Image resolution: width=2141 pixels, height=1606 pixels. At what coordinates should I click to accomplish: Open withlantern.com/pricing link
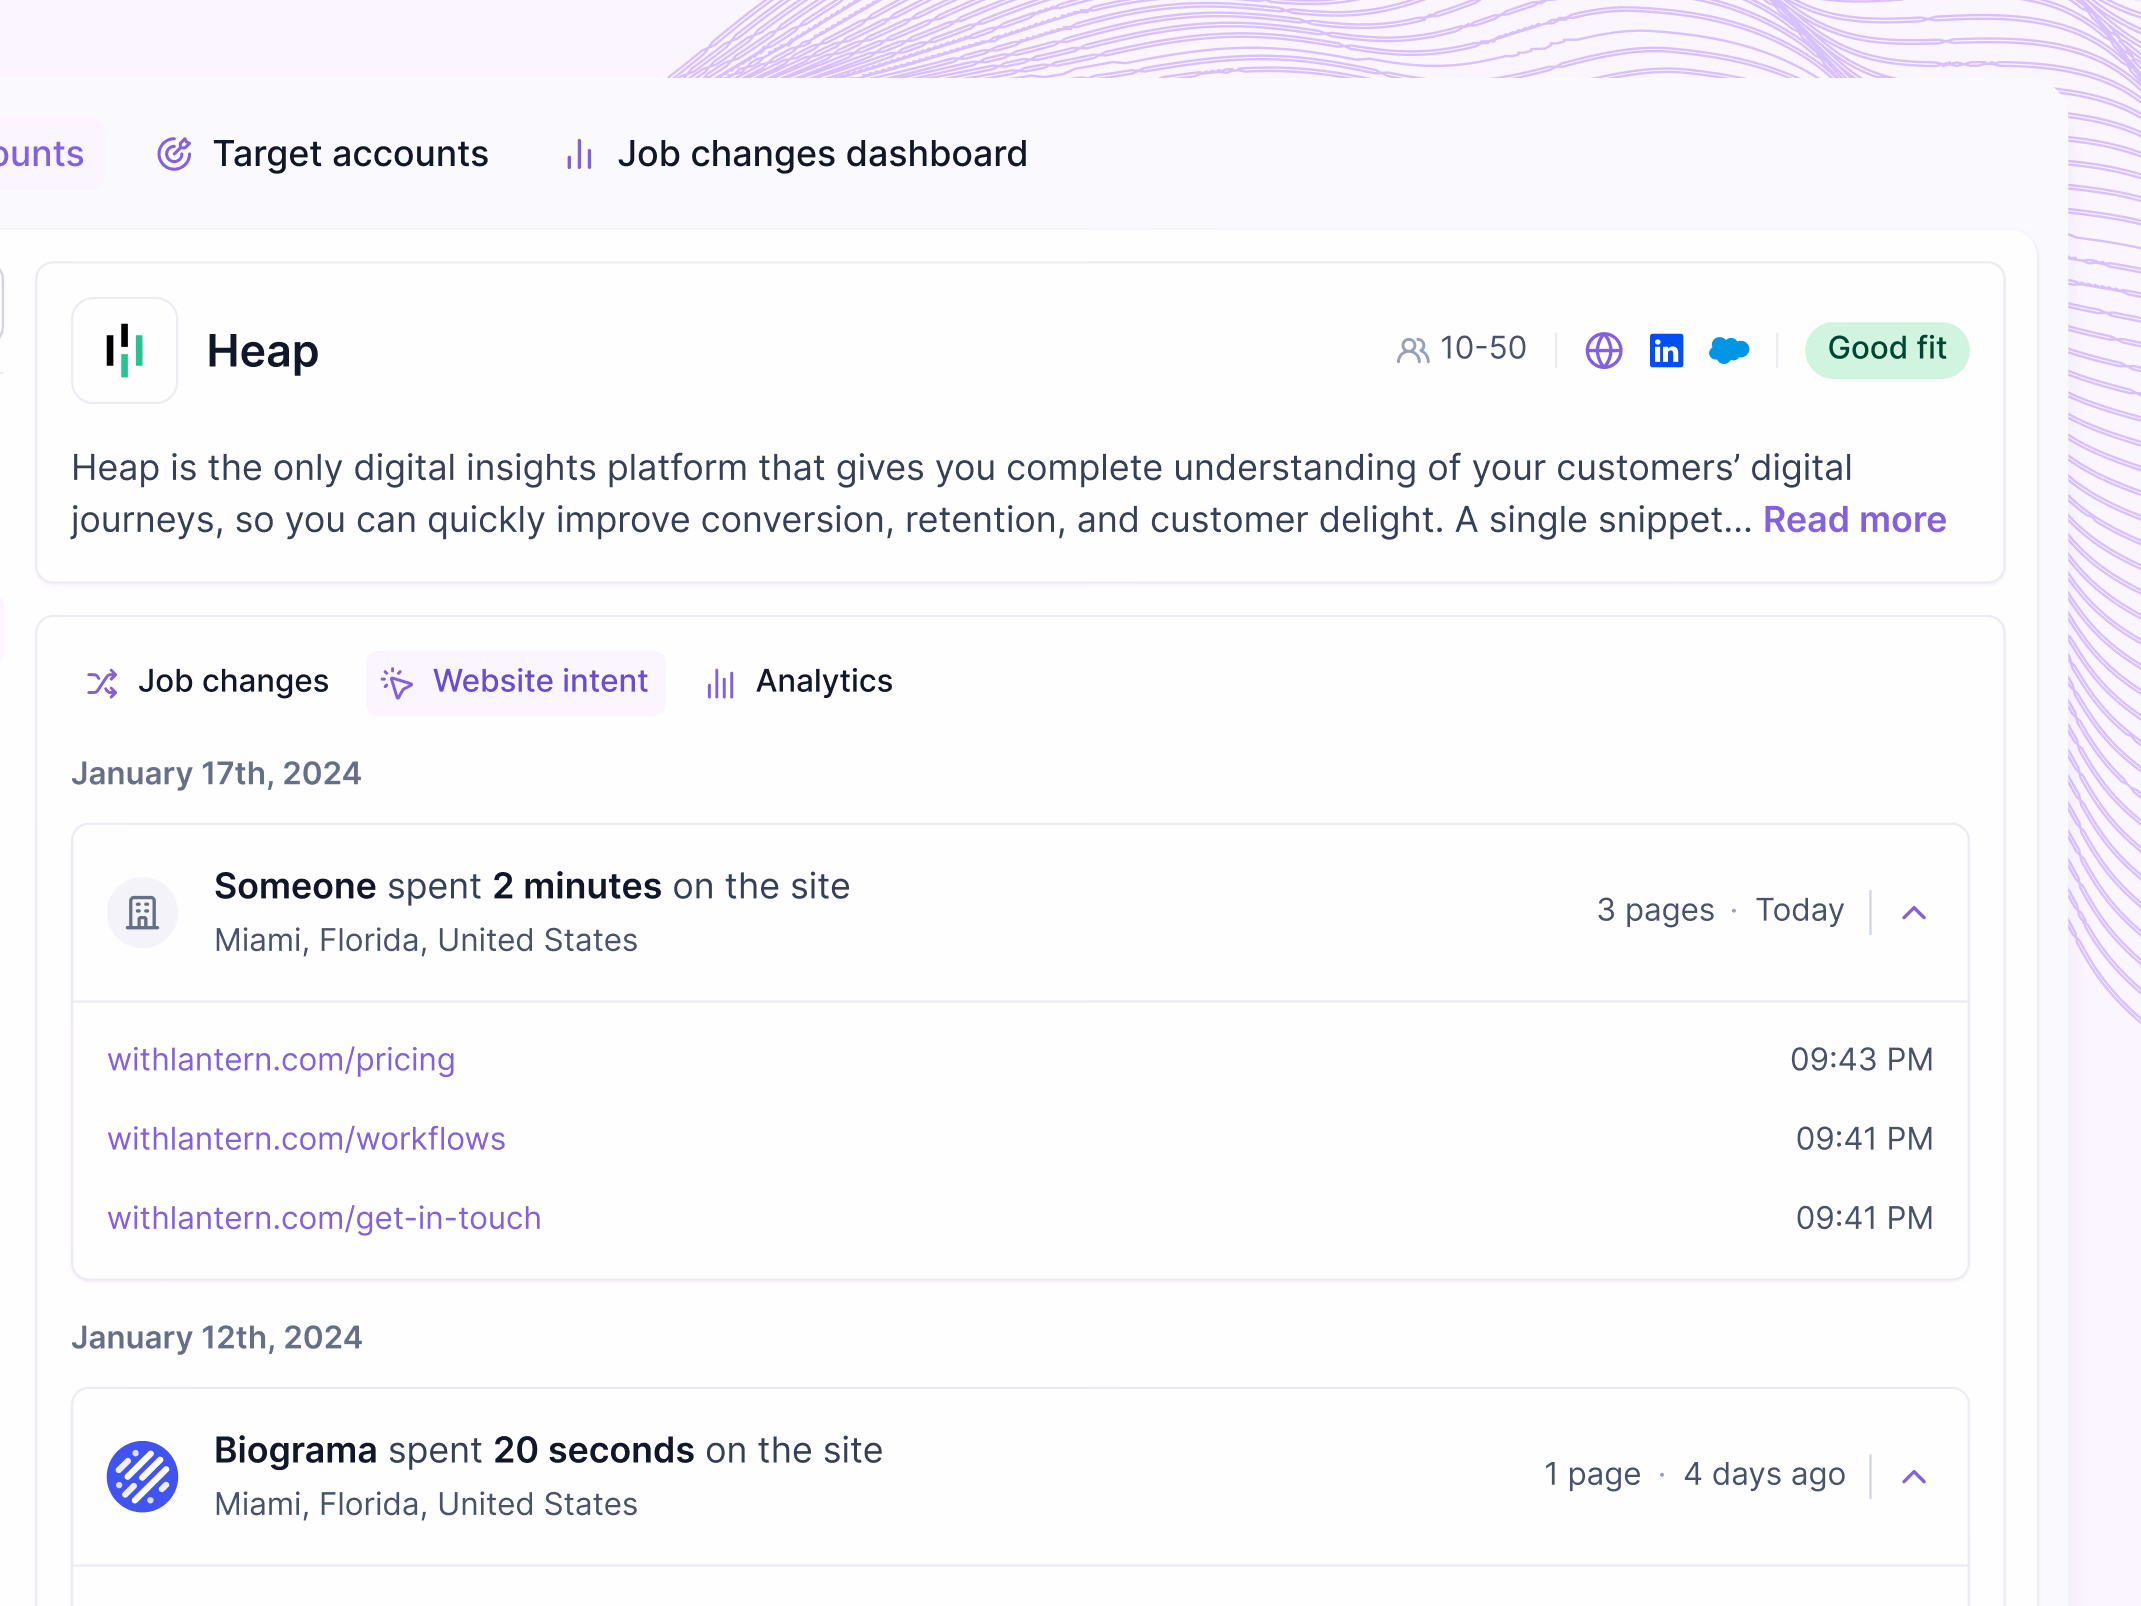[281, 1059]
